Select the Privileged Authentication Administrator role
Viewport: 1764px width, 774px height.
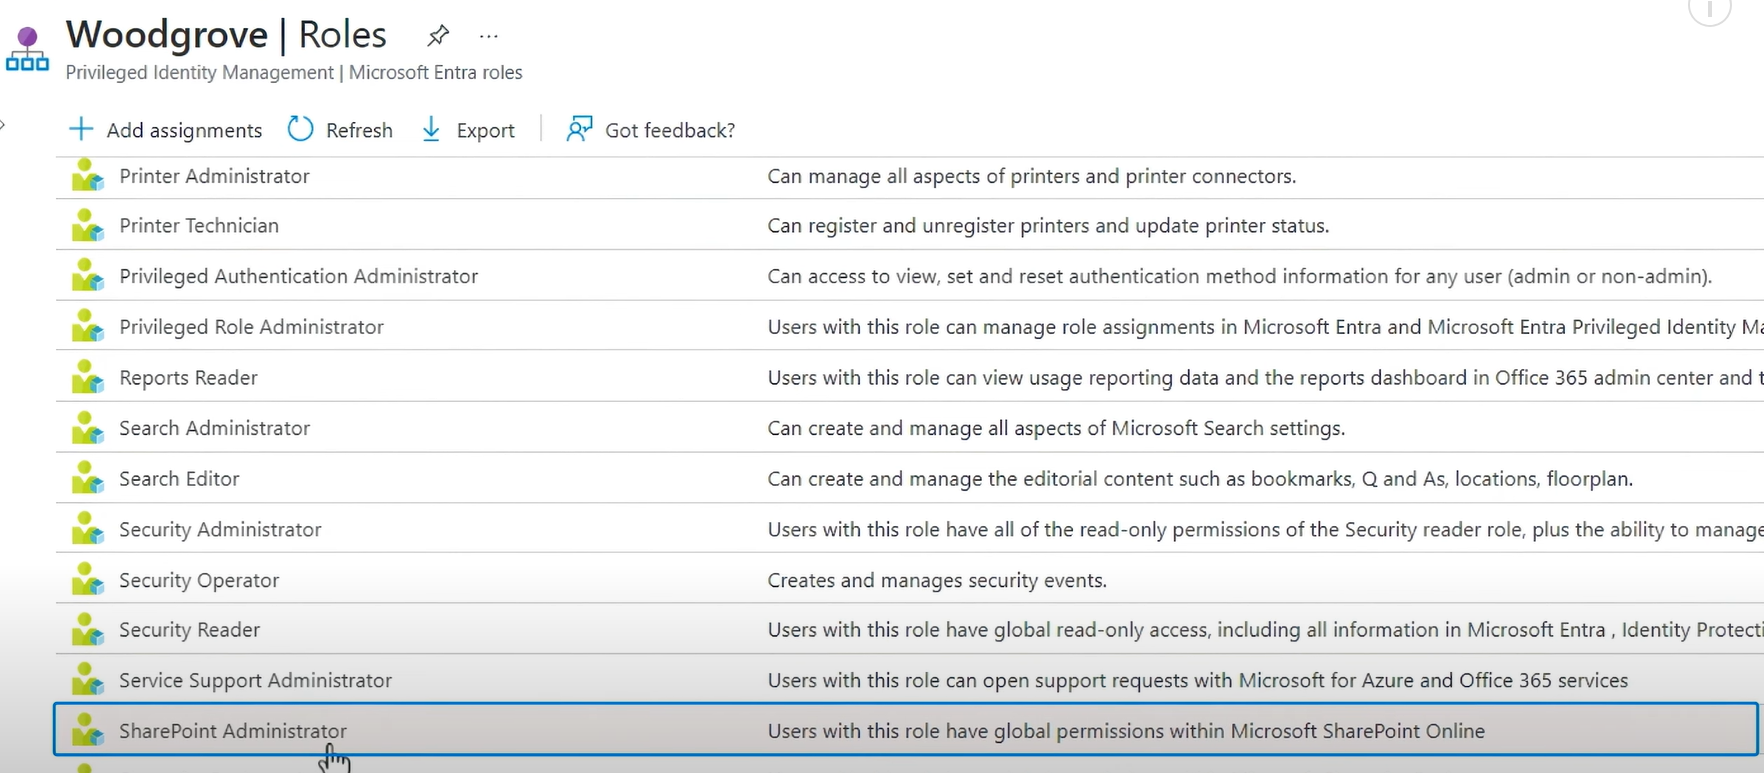click(298, 276)
